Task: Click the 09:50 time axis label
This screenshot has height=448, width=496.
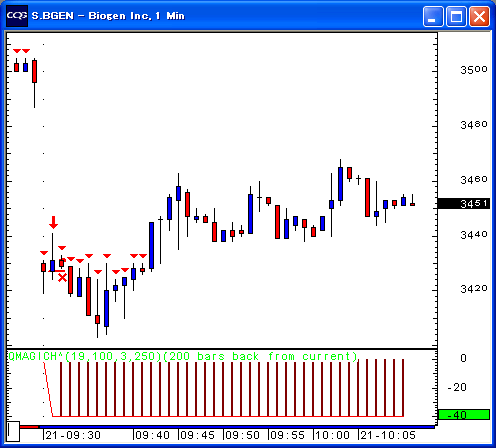Action: [x=242, y=435]
